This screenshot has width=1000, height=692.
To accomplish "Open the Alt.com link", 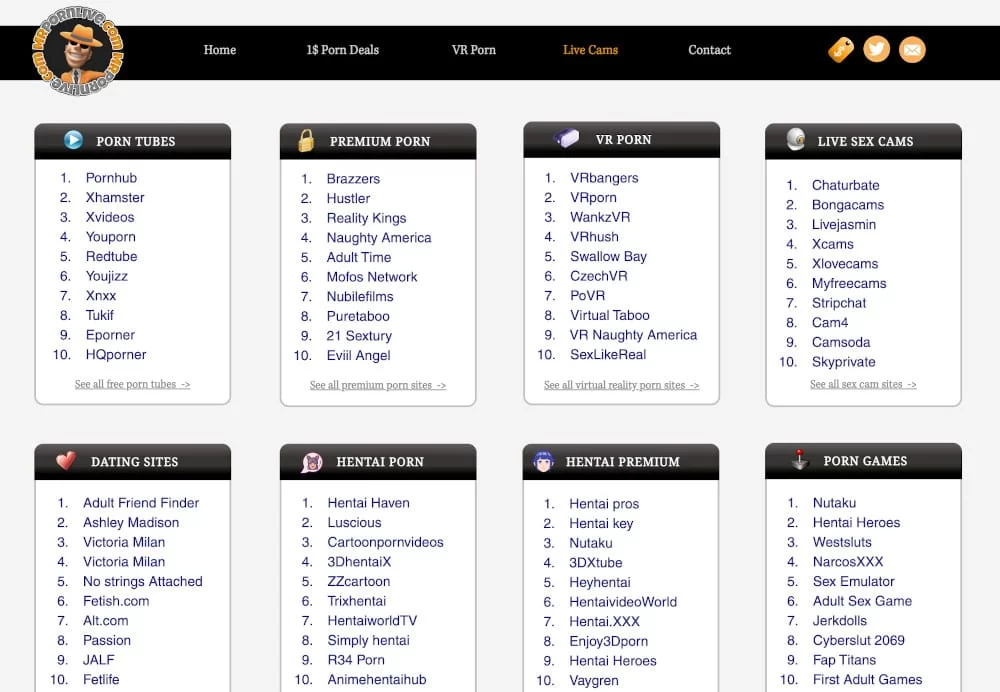I will 105,621.
